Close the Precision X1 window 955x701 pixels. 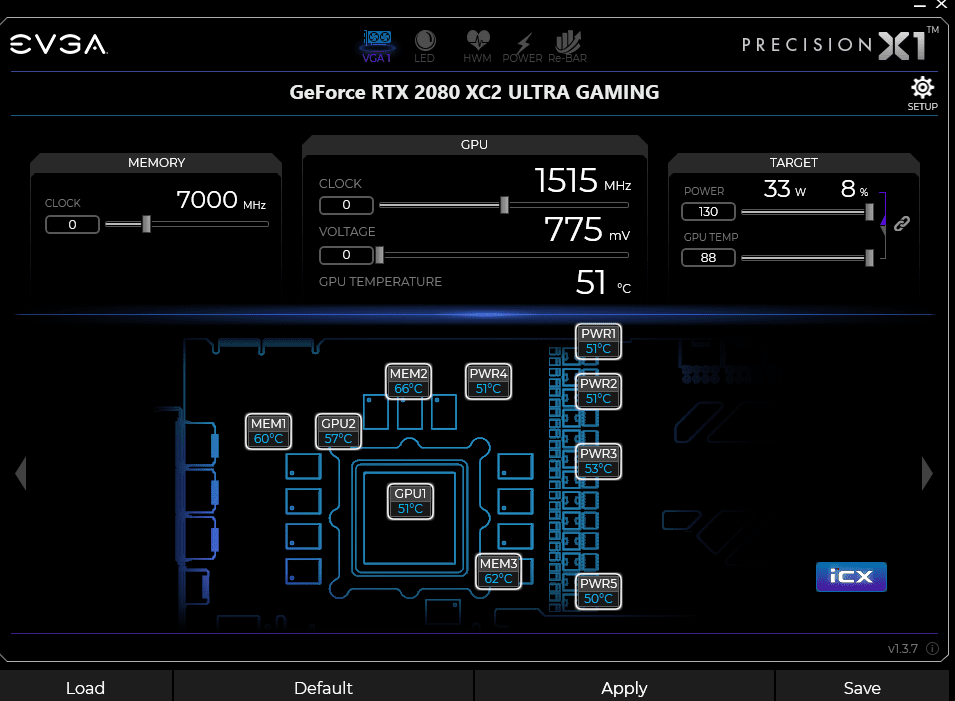click(940, 4)
